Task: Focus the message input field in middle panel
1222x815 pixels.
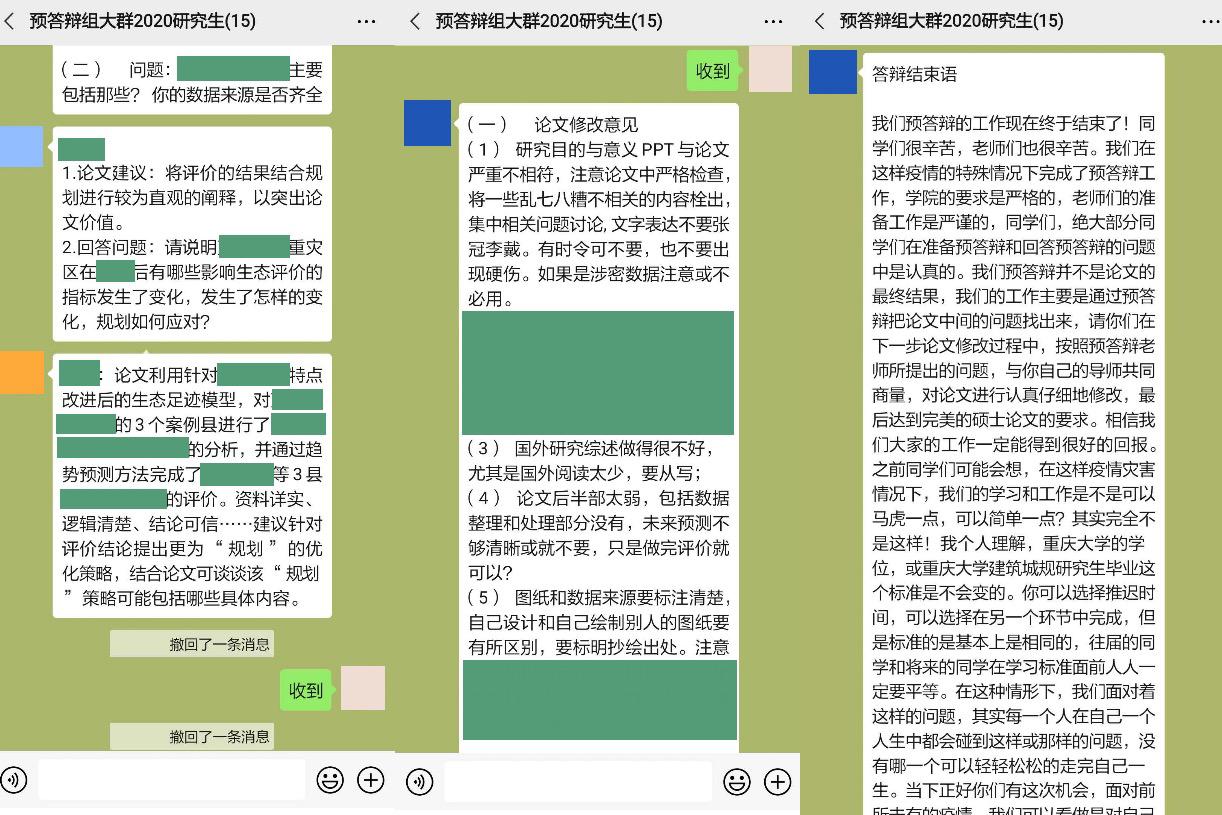Action: [578, 781]
